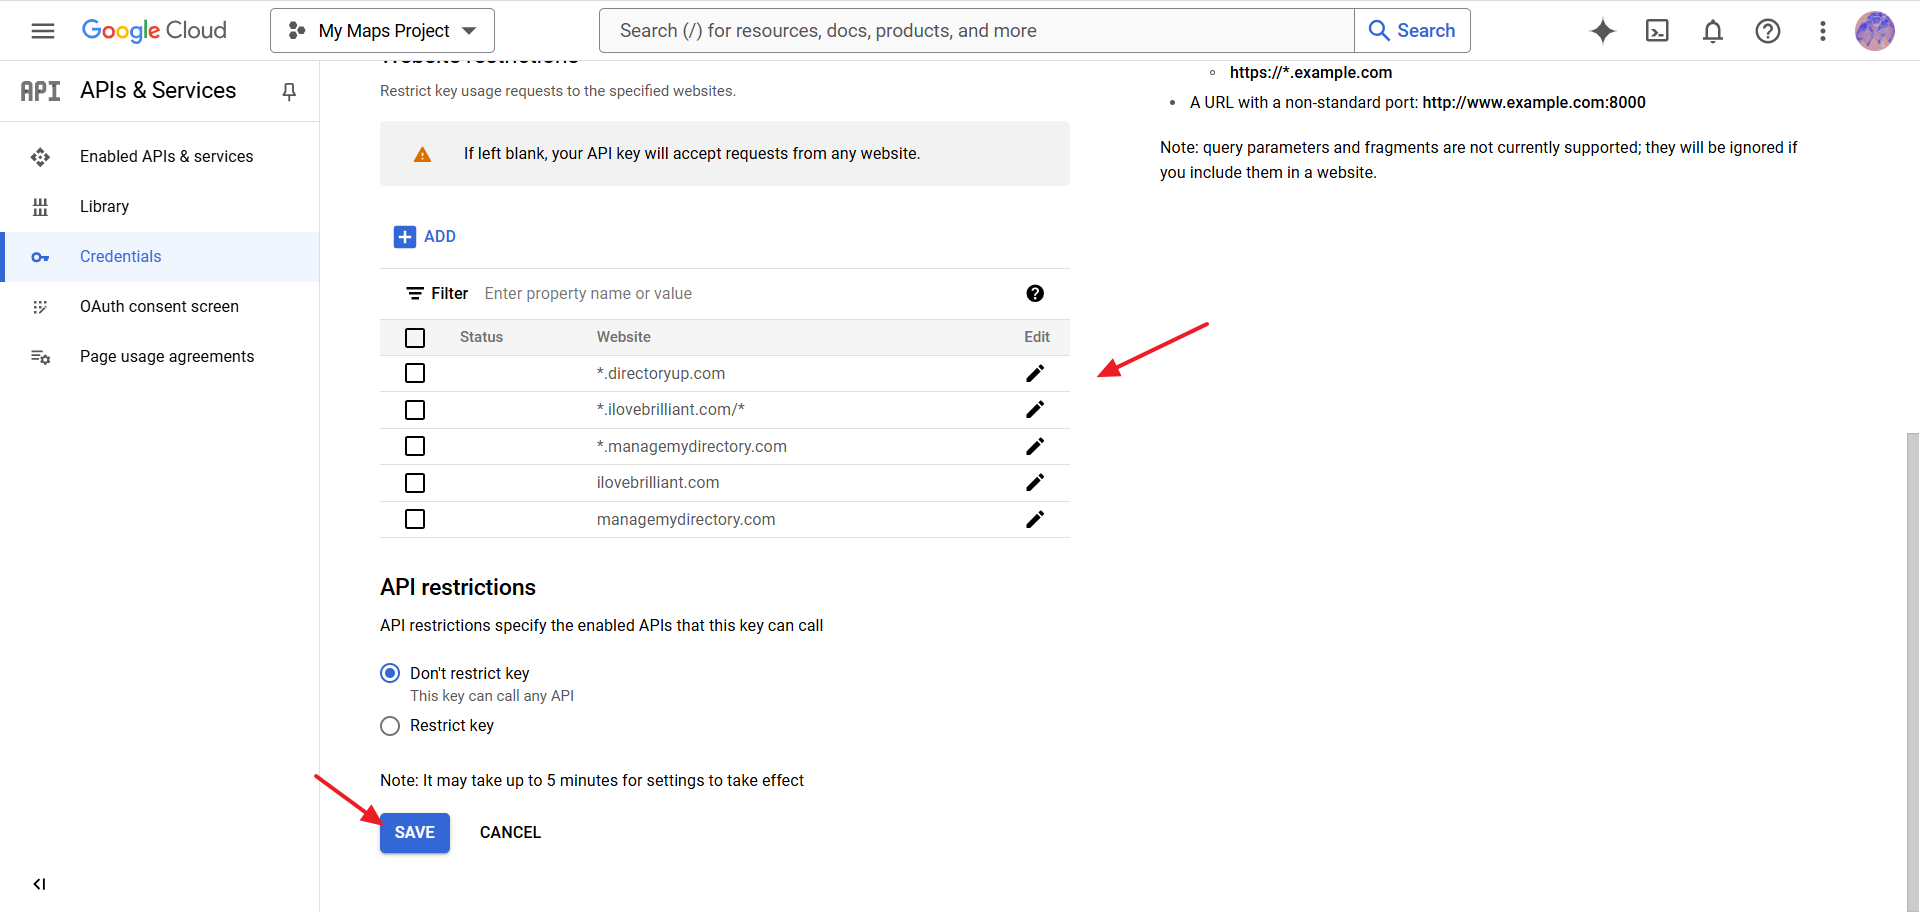Click ADD to add a website restriction
The image size is (1920, 912).
pyautogui.click(x=425, y=237)
